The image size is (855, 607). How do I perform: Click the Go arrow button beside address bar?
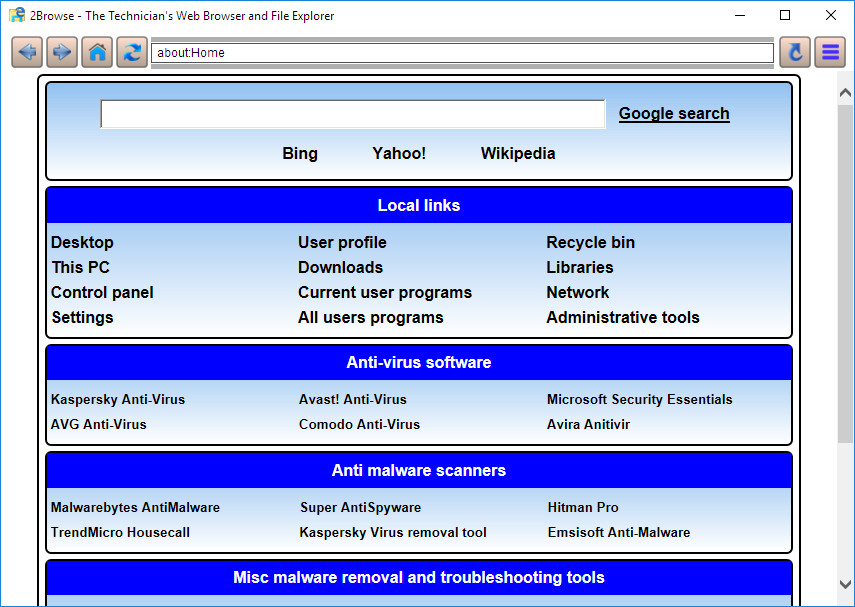click(795, 52)
